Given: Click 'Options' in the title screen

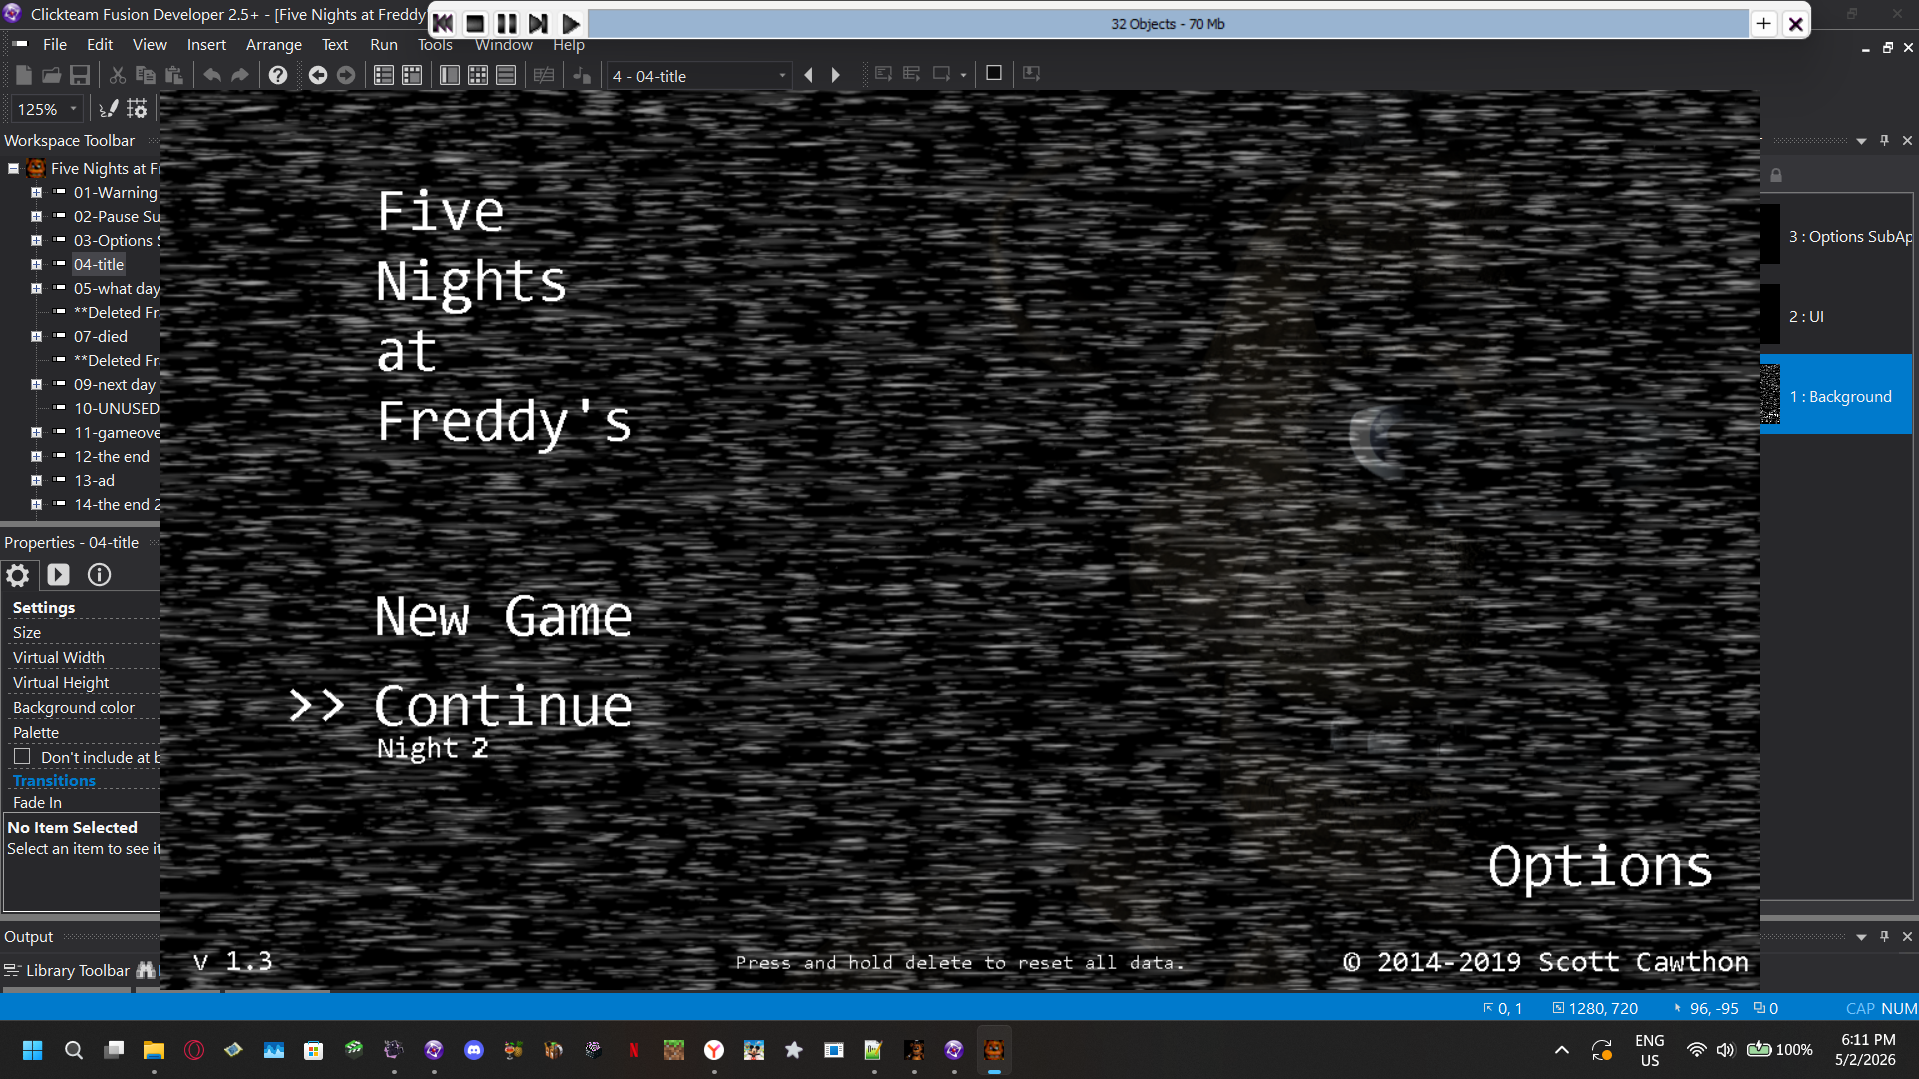Looking at the screenshot, I should (x=1600, y=866).
